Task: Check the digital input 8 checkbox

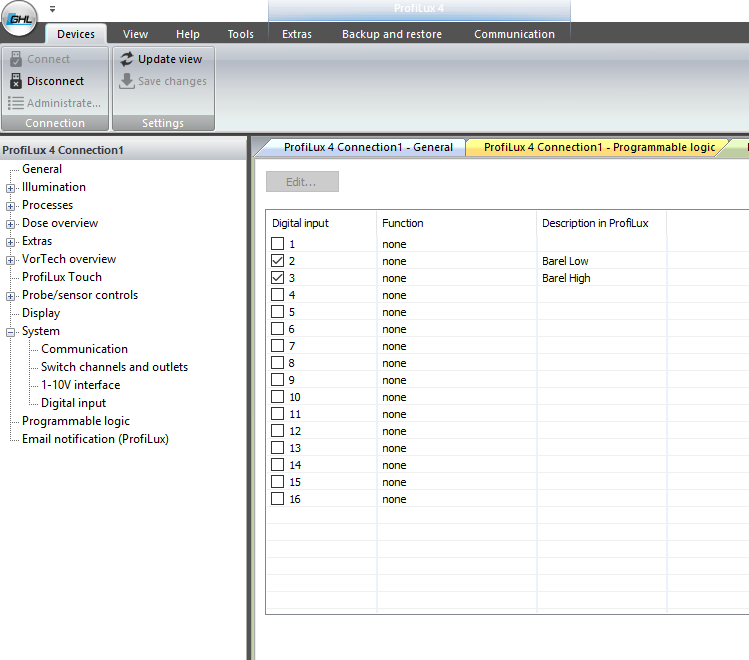Action: click(x=278, y=362)
